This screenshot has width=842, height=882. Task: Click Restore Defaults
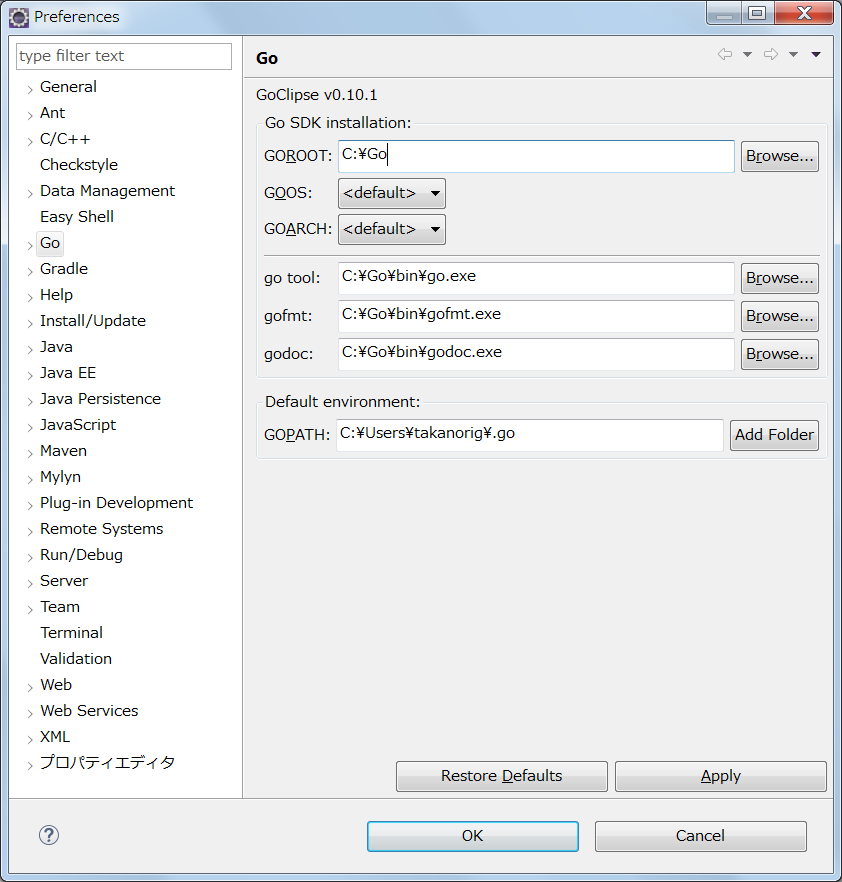[501, 776]
